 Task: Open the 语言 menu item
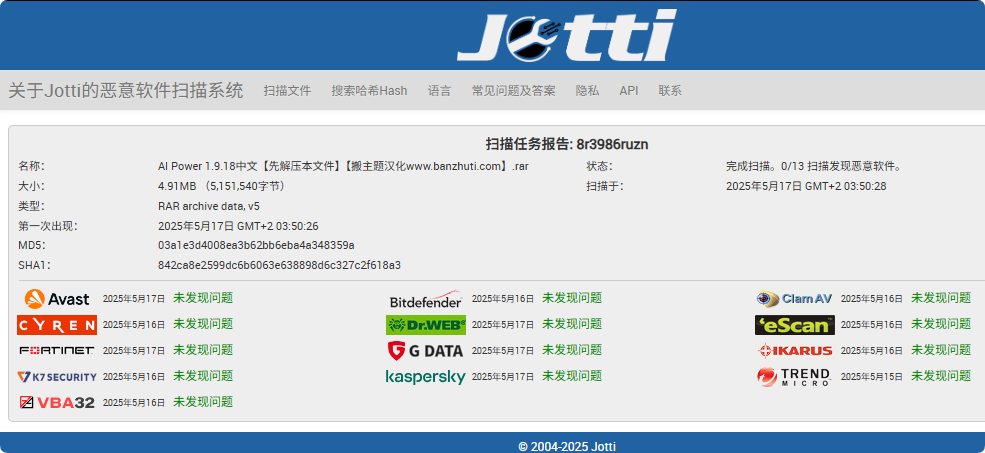[439, 90]
